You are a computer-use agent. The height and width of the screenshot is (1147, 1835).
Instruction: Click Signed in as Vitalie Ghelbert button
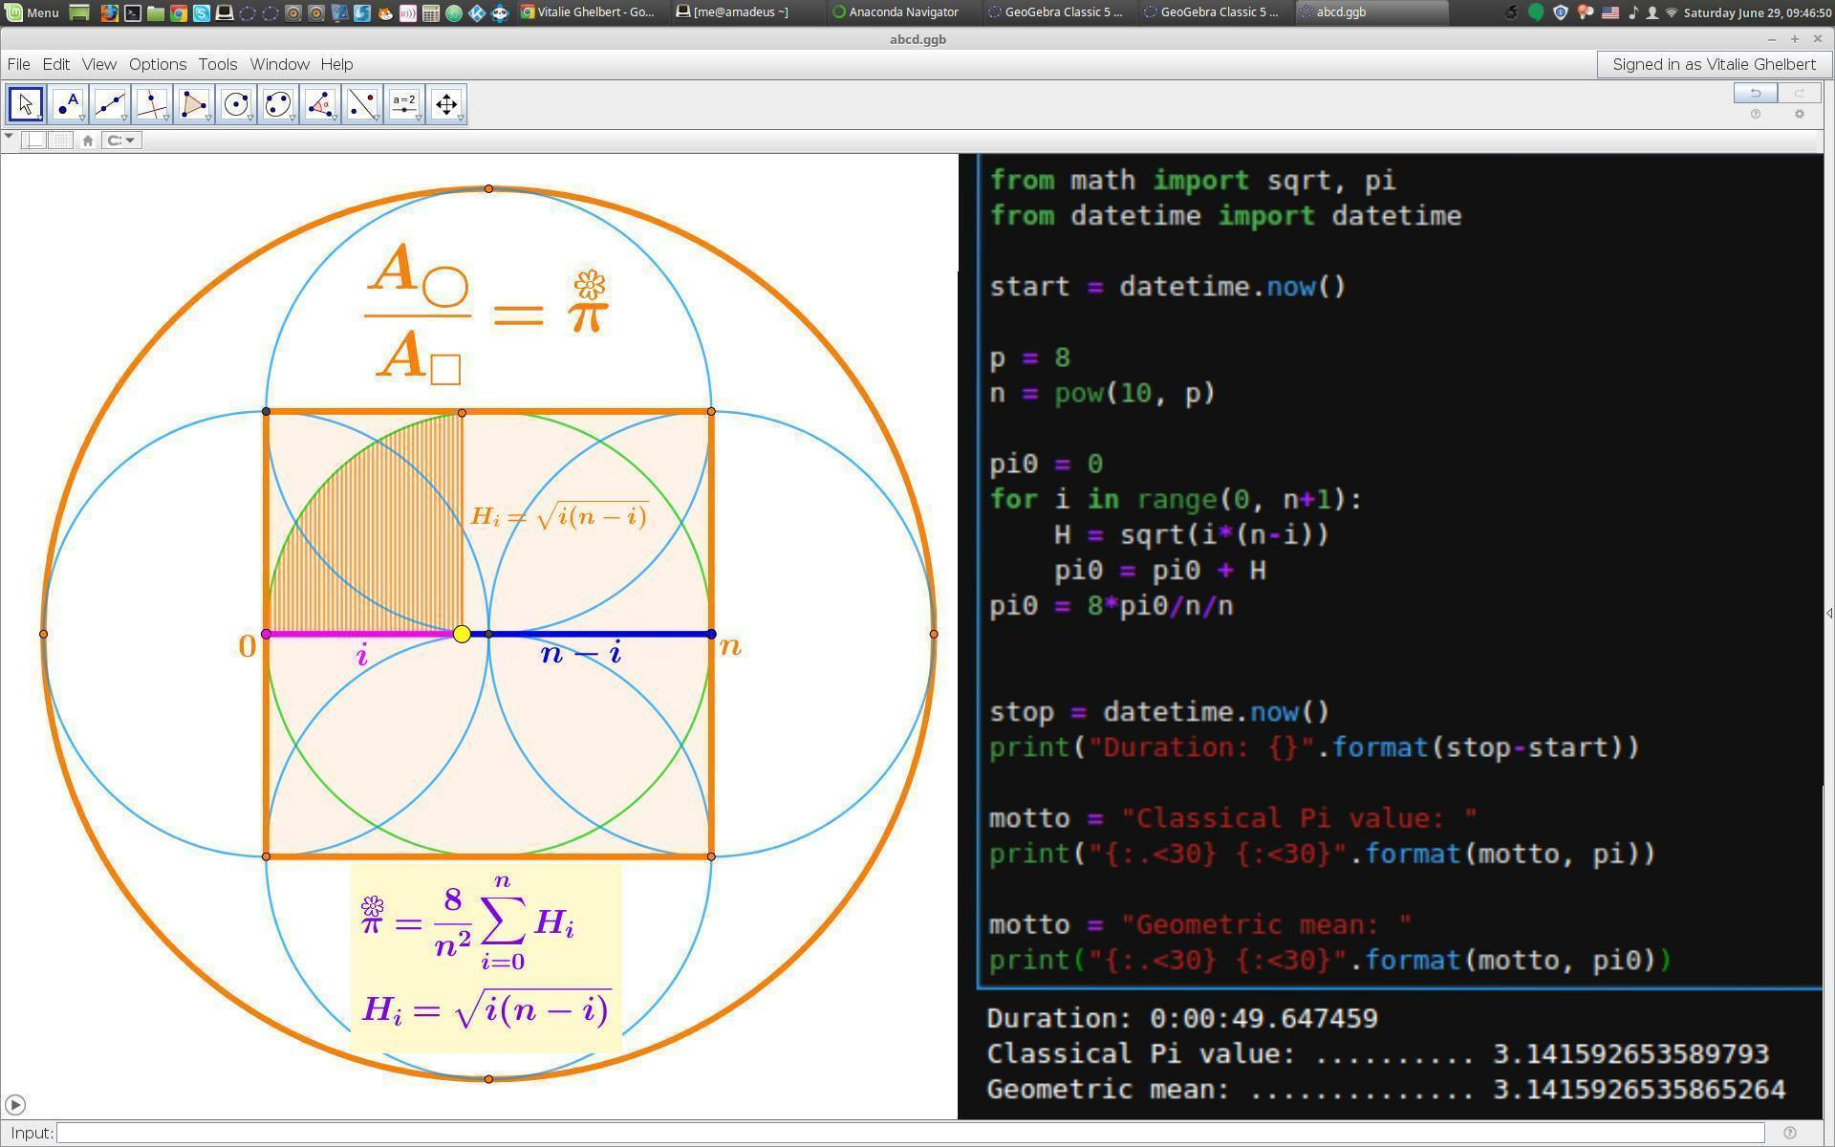pos(1713,64)
